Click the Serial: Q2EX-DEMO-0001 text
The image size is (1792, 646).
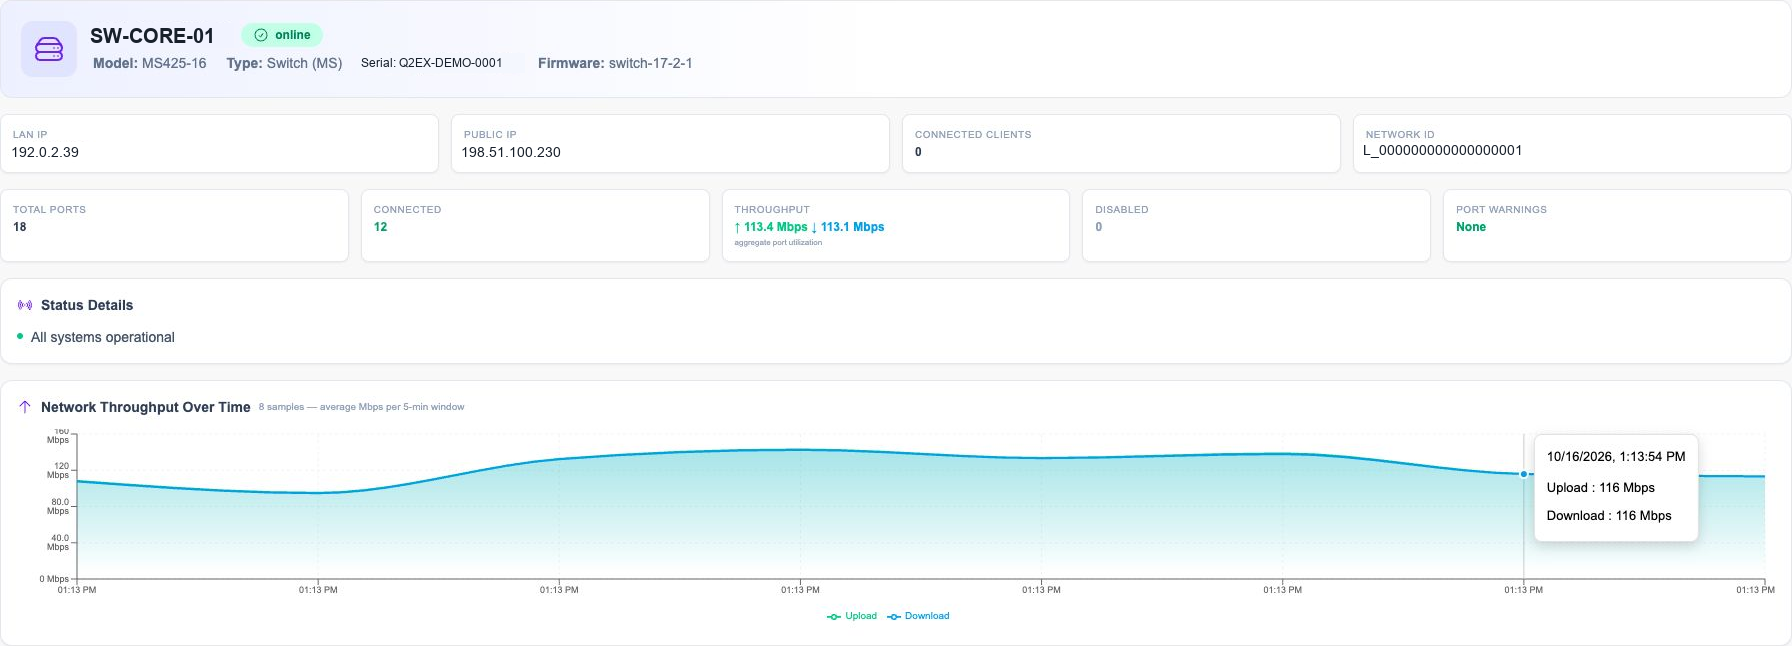click(432, 63)
